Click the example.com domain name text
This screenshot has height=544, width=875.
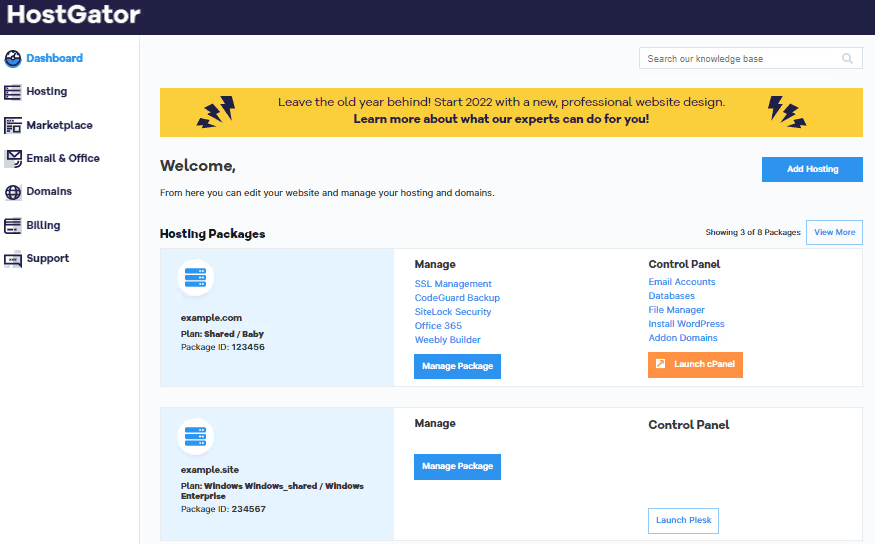[x=211, y=317]
